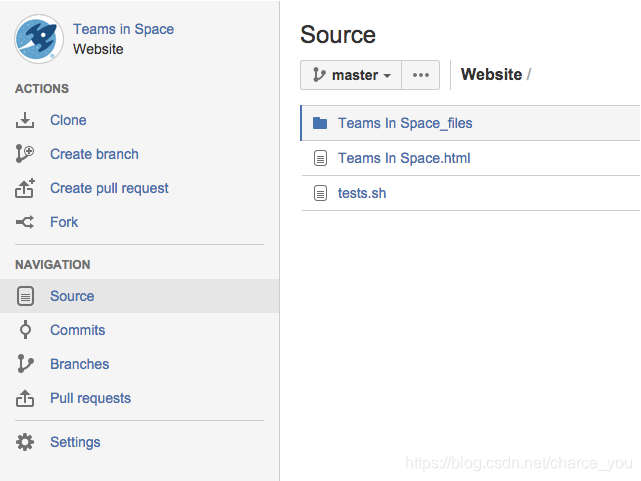Image resolution: width=641 pixels, height=481 pixels.
Task: Open the Teams In Space_files folder
Action: [x=405, y=123]
